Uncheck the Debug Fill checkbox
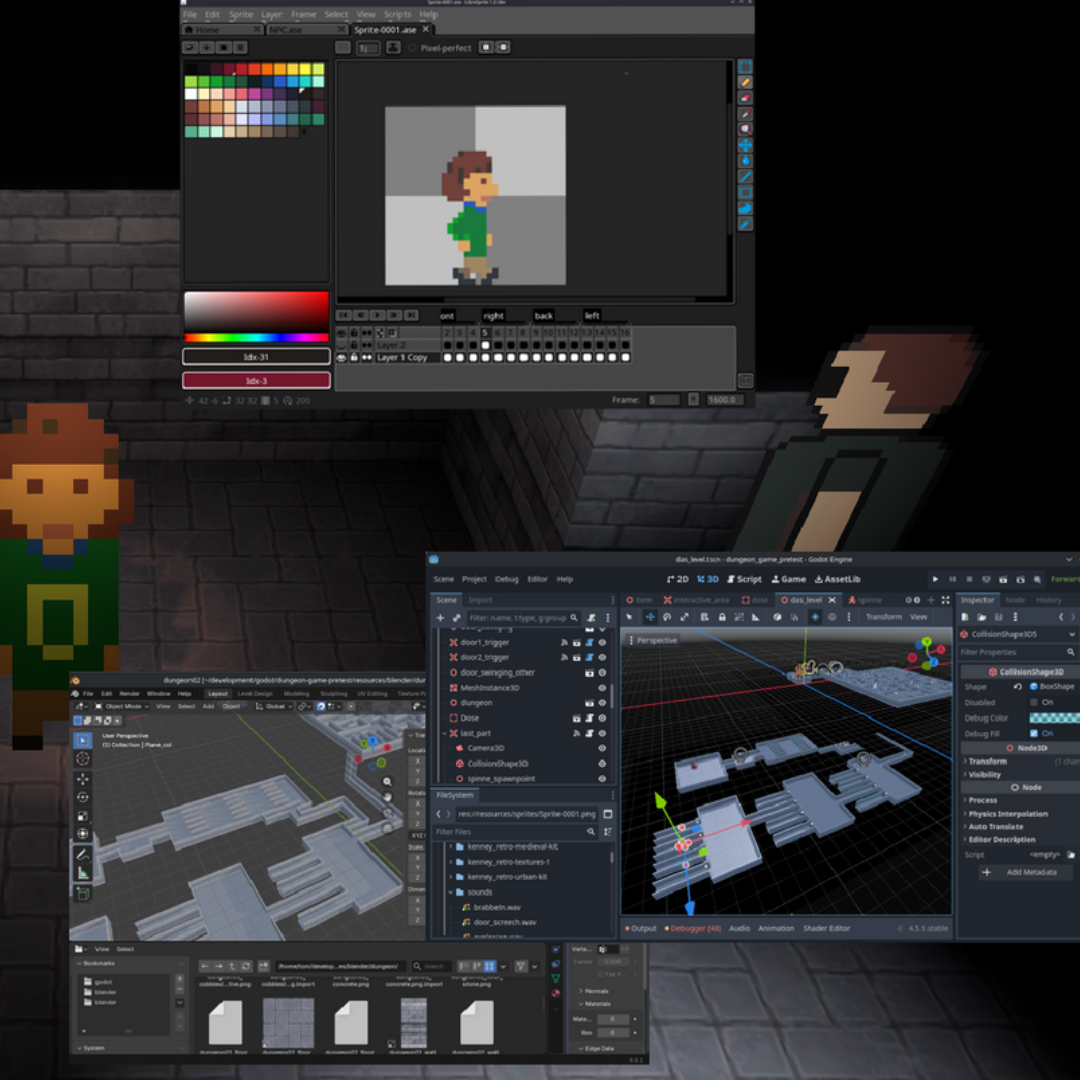The height and width of the screenshot is (1080, 1080). [x=1034, y=733]
